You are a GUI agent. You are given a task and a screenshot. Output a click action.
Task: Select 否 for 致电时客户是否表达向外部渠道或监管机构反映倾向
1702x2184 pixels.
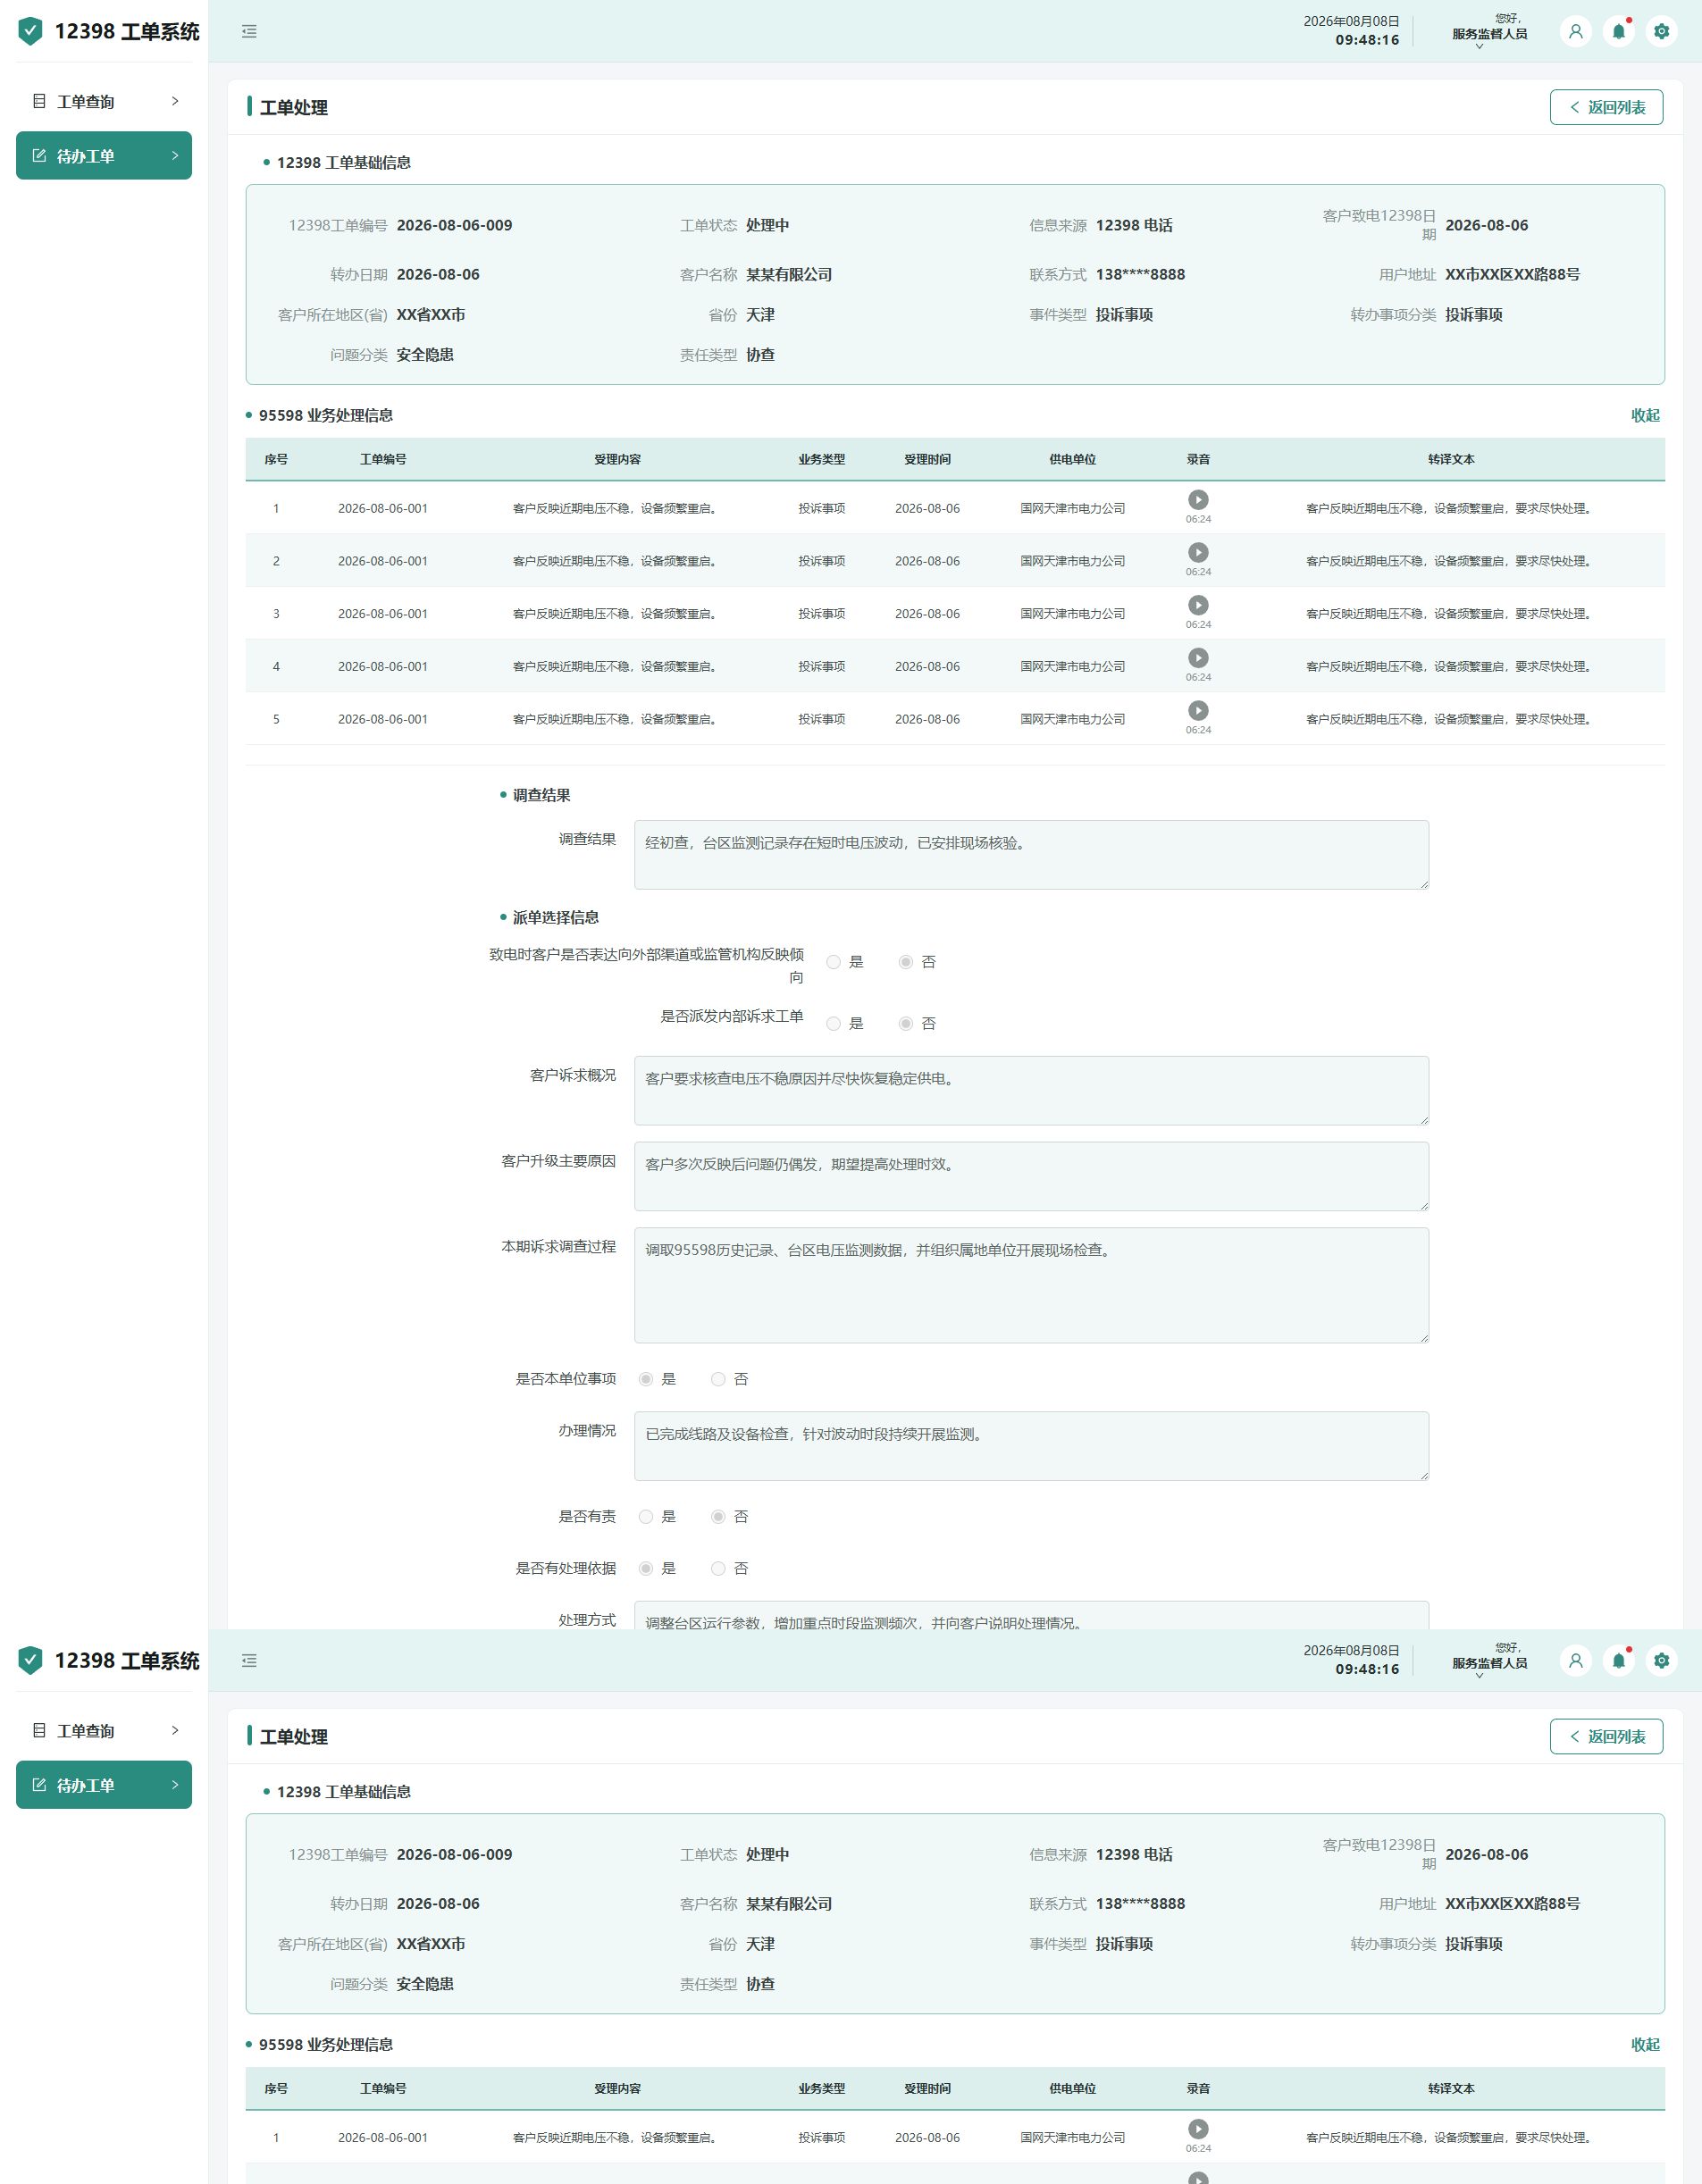click(906, 962)
